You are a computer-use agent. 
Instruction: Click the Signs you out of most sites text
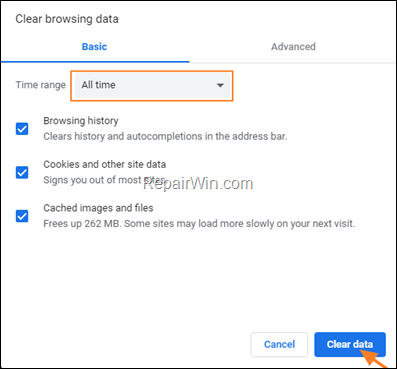coord(104,180)
